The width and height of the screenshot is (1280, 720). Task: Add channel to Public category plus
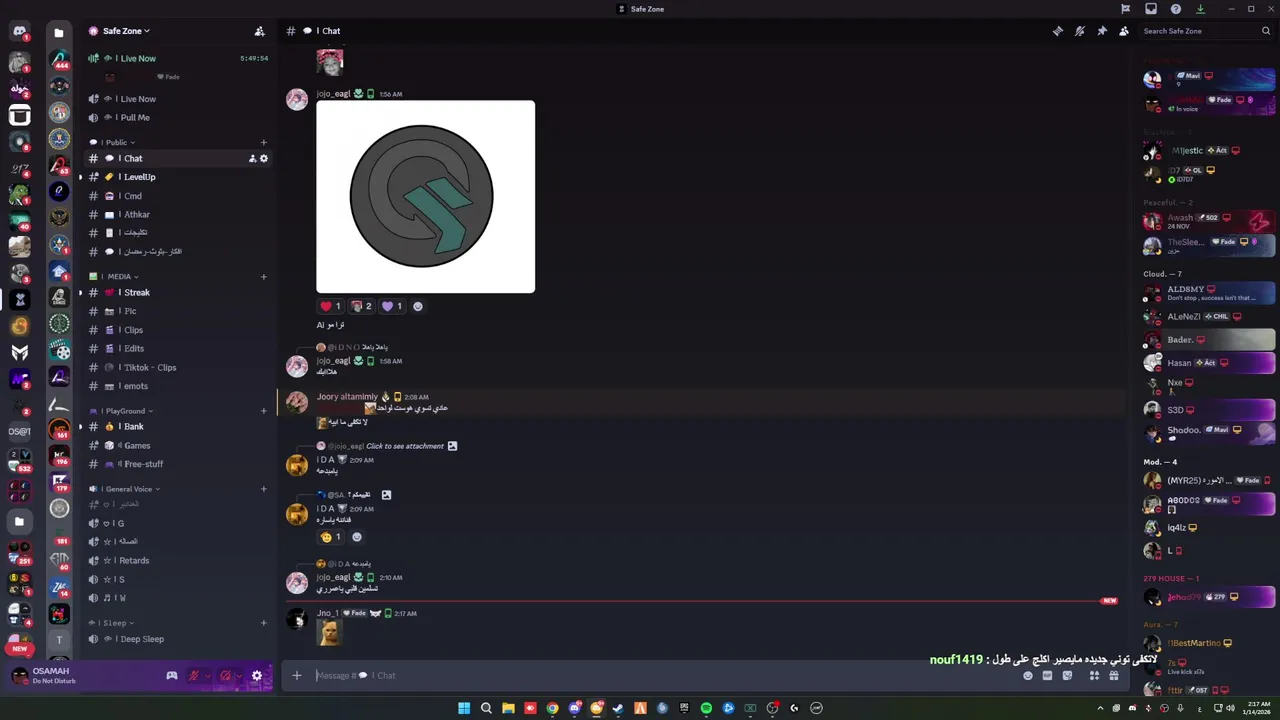pos(264,142)
